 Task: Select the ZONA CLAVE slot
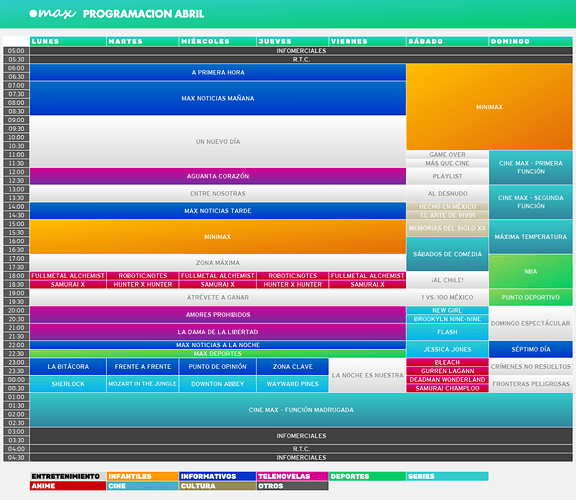tap(292, 366)
